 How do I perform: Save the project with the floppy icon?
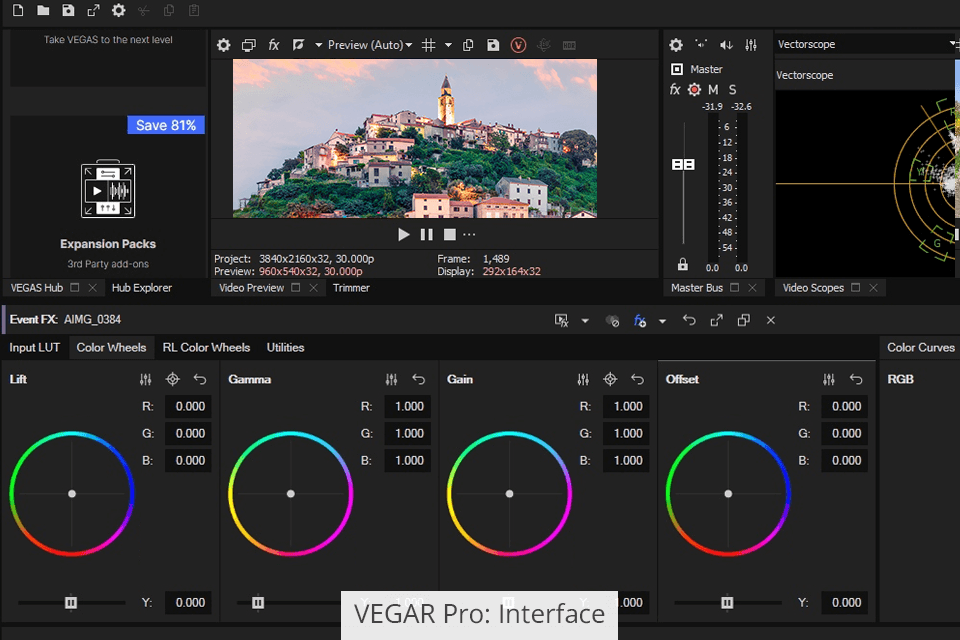point(68,10)
